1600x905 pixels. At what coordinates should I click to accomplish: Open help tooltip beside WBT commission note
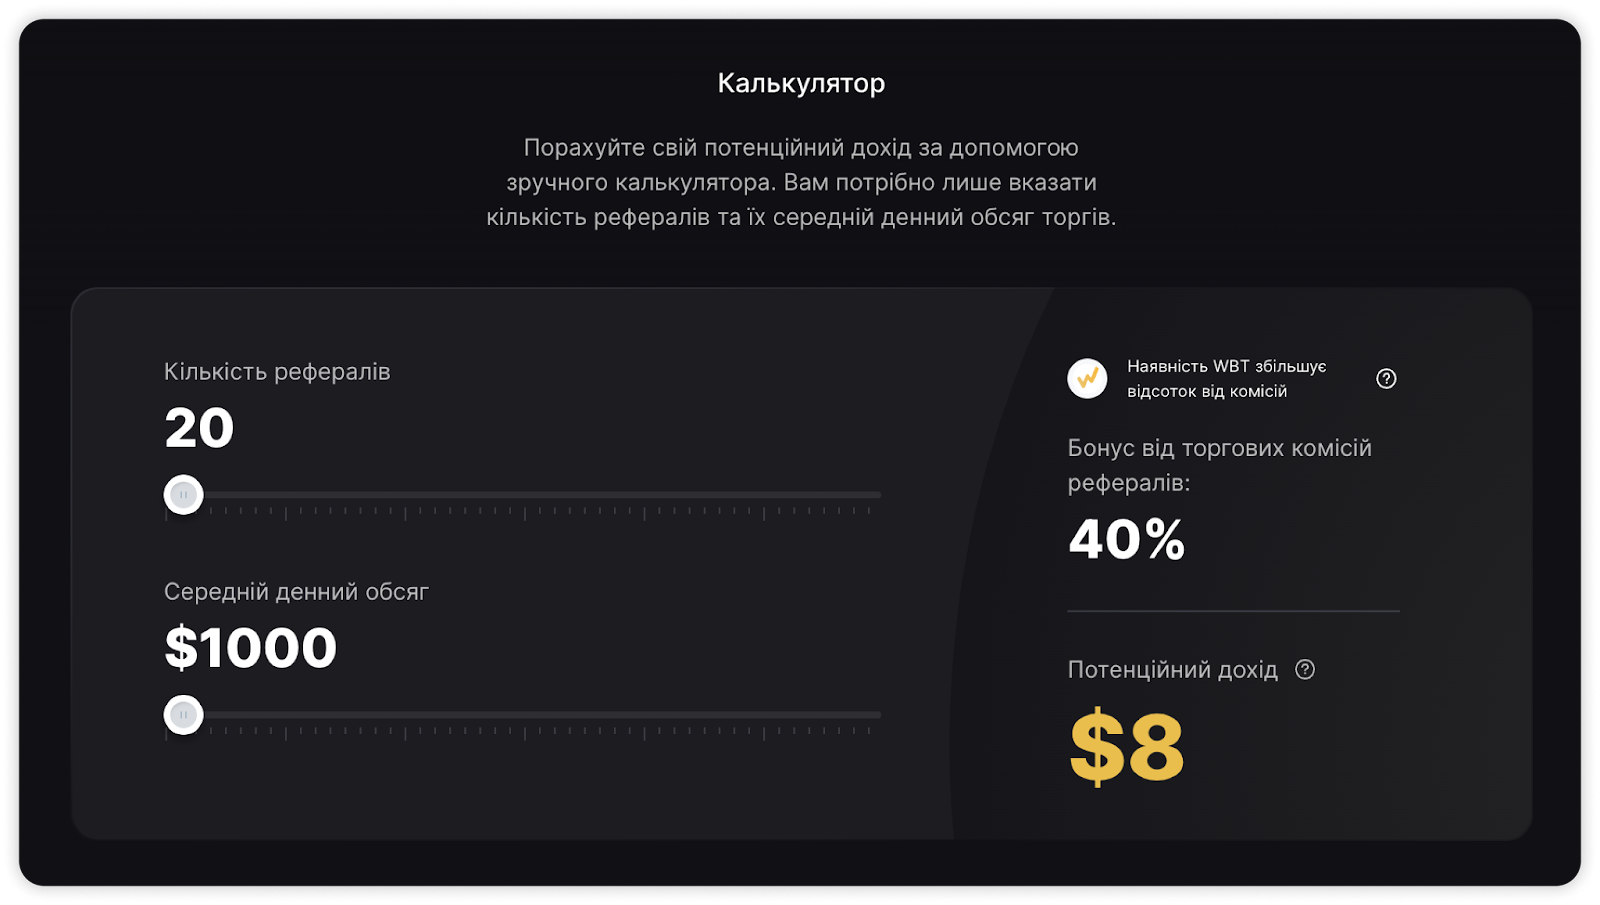pos(1386,379)
